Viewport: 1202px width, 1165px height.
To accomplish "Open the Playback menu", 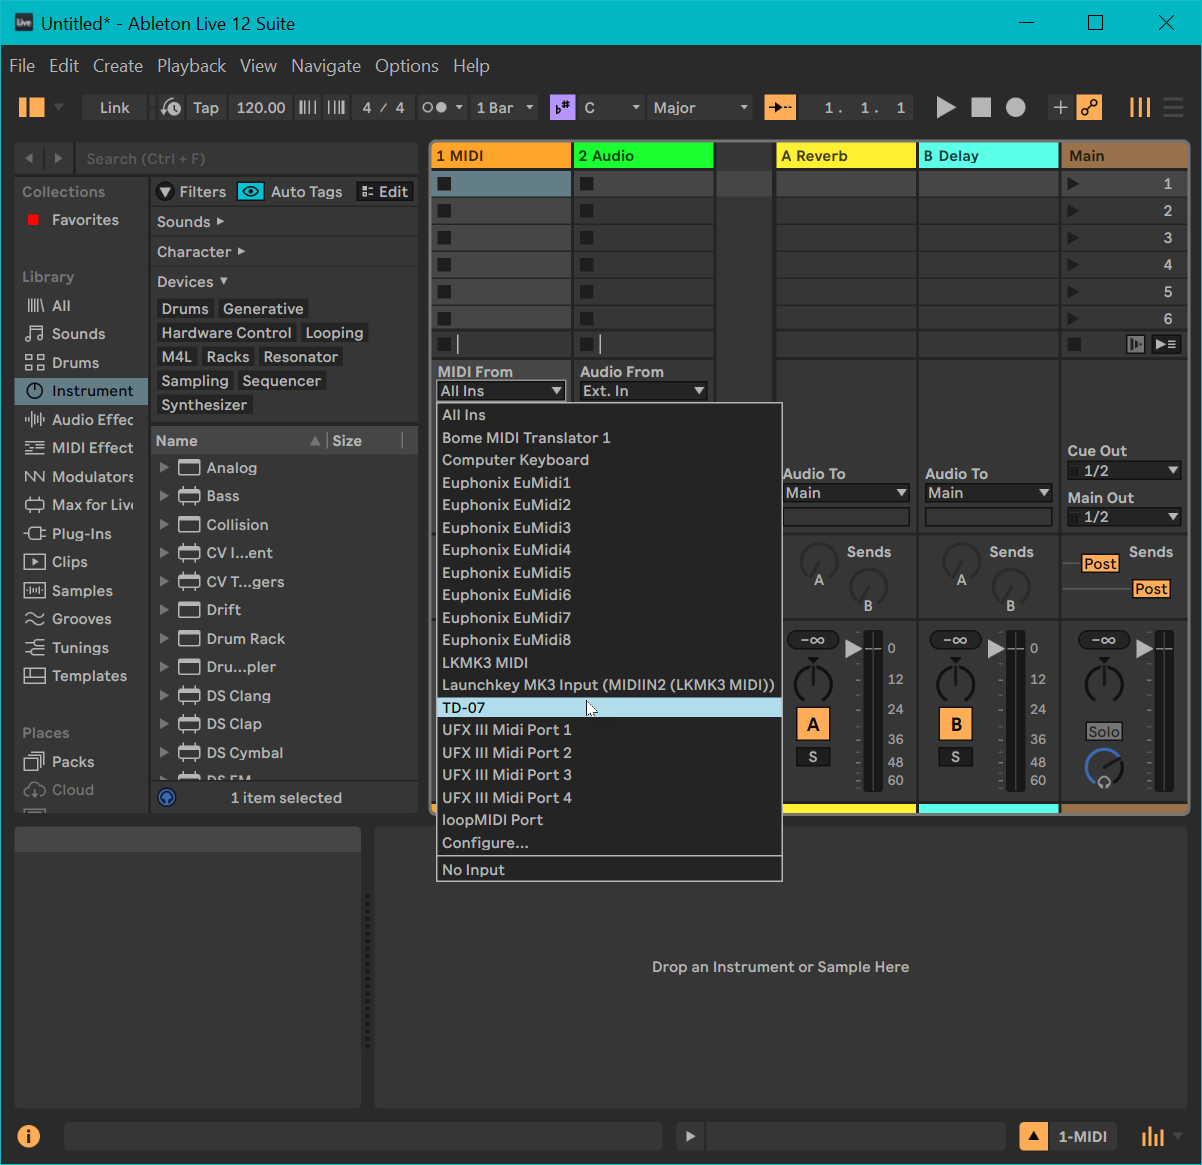I will tap(191, 66).
